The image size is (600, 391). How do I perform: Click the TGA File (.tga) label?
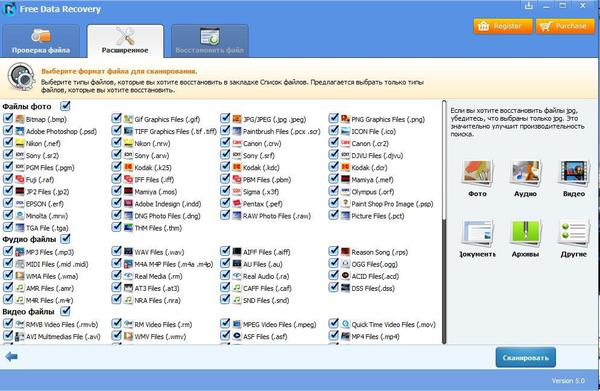47,228
